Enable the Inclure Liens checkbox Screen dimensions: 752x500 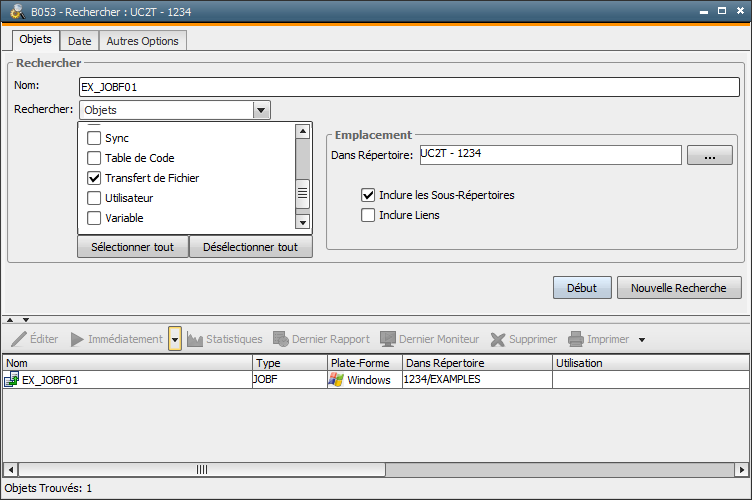click(368, 215)
